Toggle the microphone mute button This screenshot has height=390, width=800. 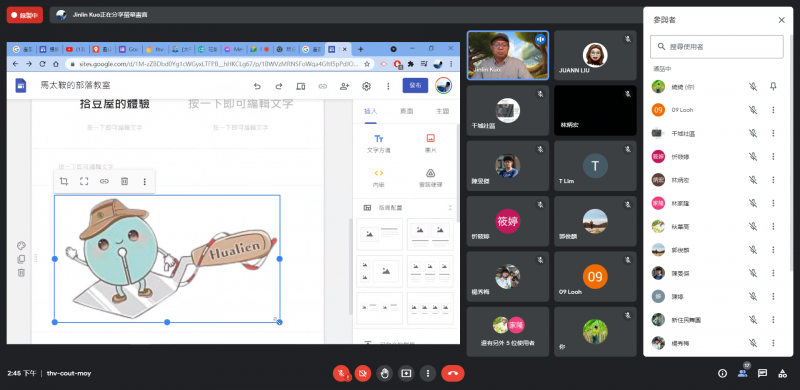pyautogui.click(x=341, y=374)
